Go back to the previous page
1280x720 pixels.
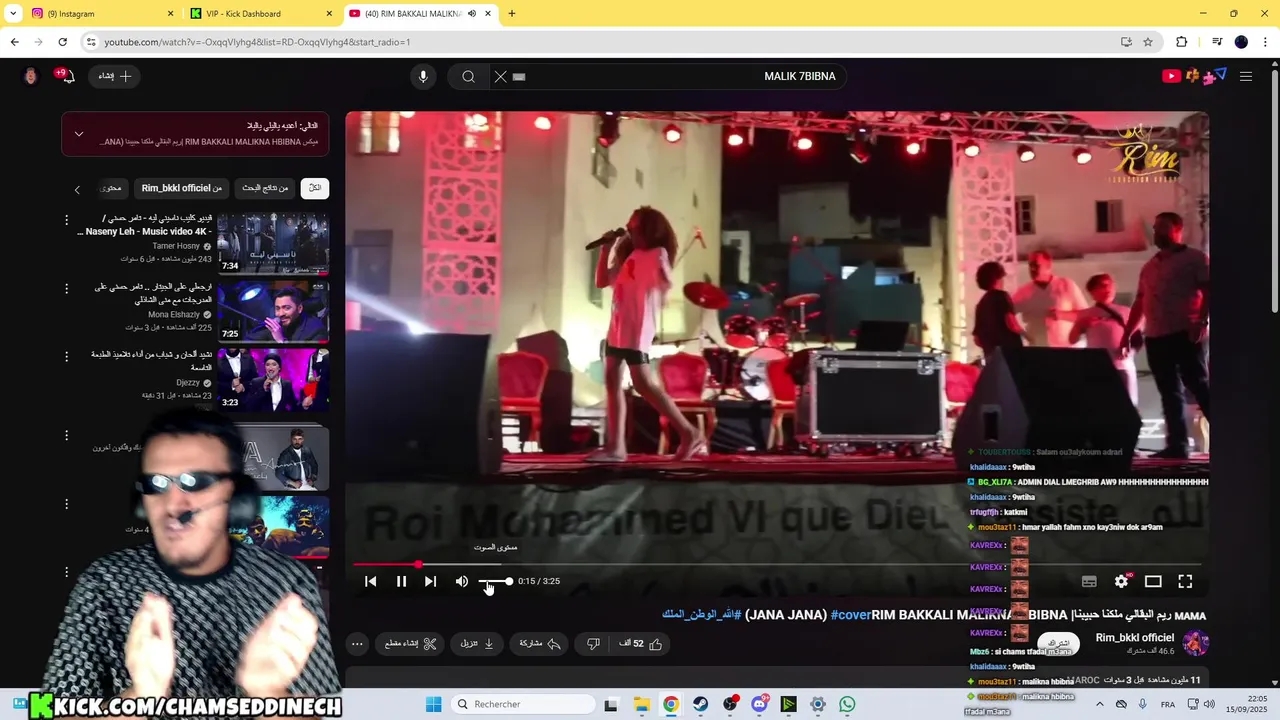[x=14, y=42]
